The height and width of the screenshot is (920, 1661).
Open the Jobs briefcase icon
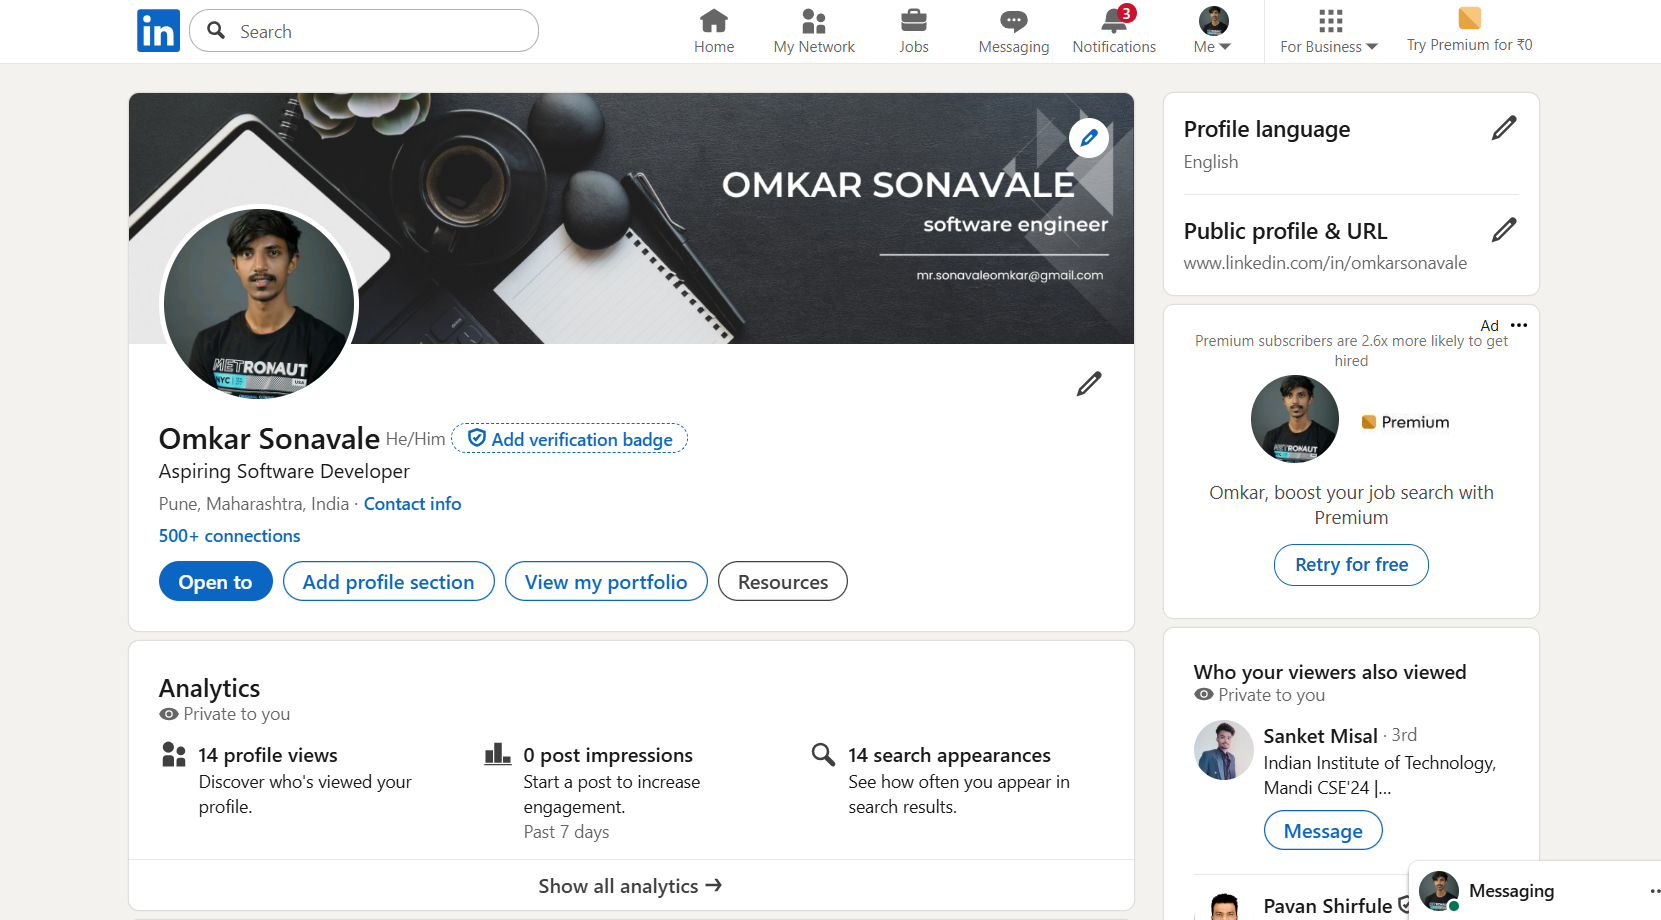coord(913,21)
